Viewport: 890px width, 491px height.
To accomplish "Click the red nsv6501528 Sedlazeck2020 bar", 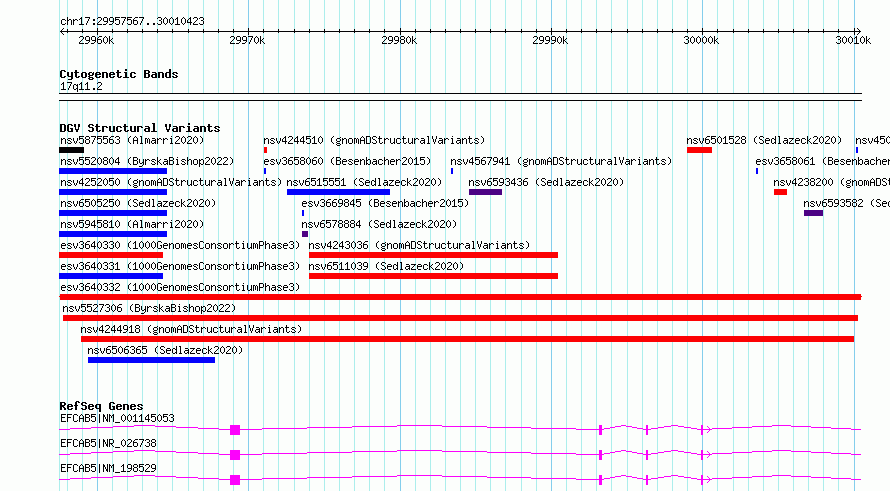I will (699, 150).
